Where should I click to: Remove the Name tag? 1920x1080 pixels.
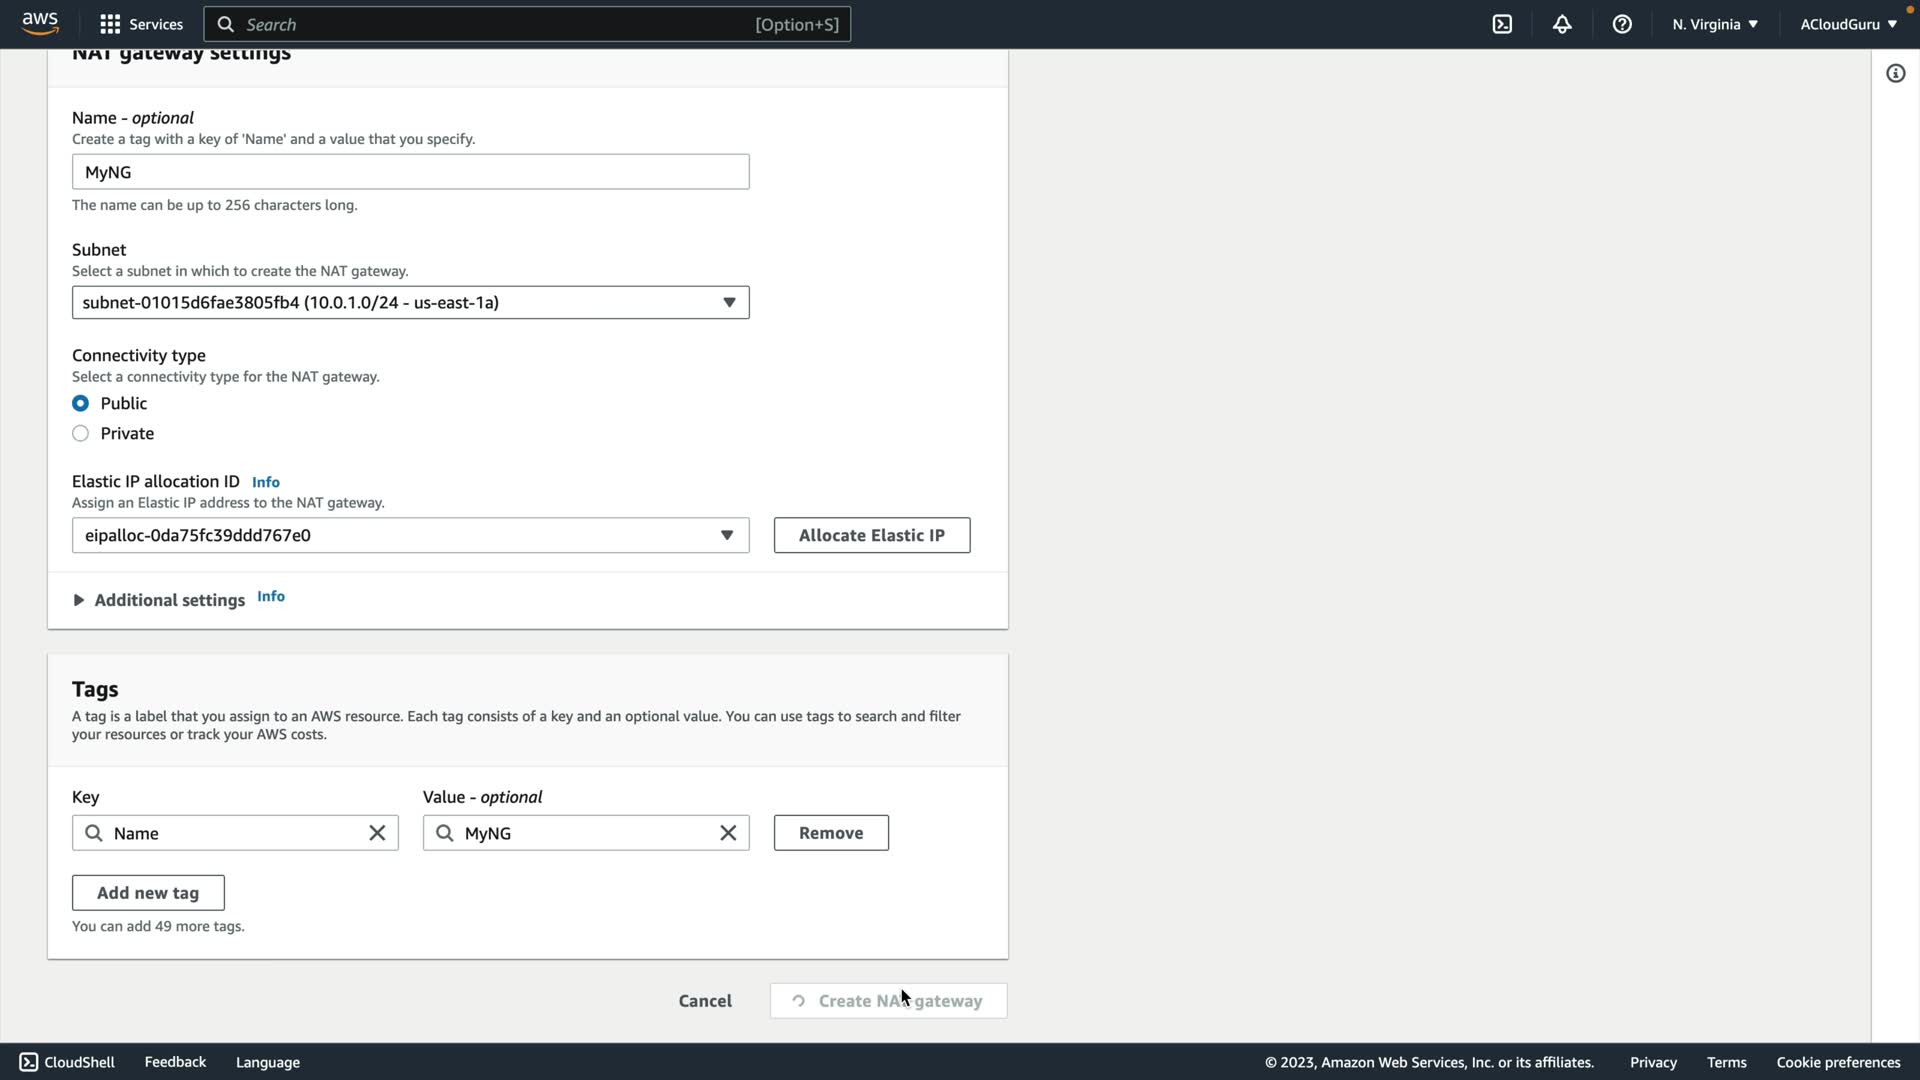tap(830, 833)
